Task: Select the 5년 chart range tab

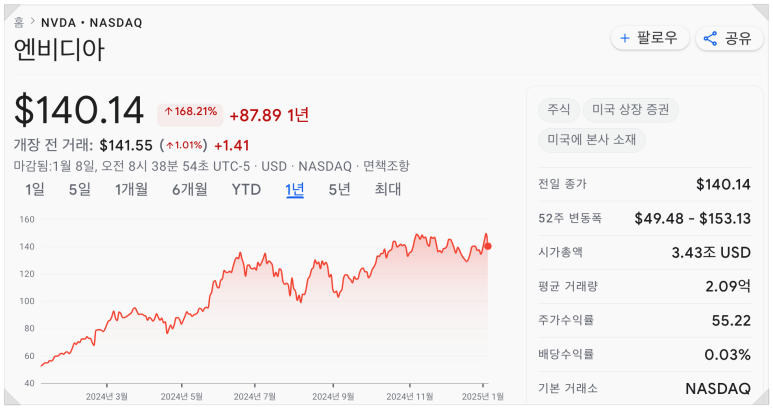Action: click(x=339, y=189)
